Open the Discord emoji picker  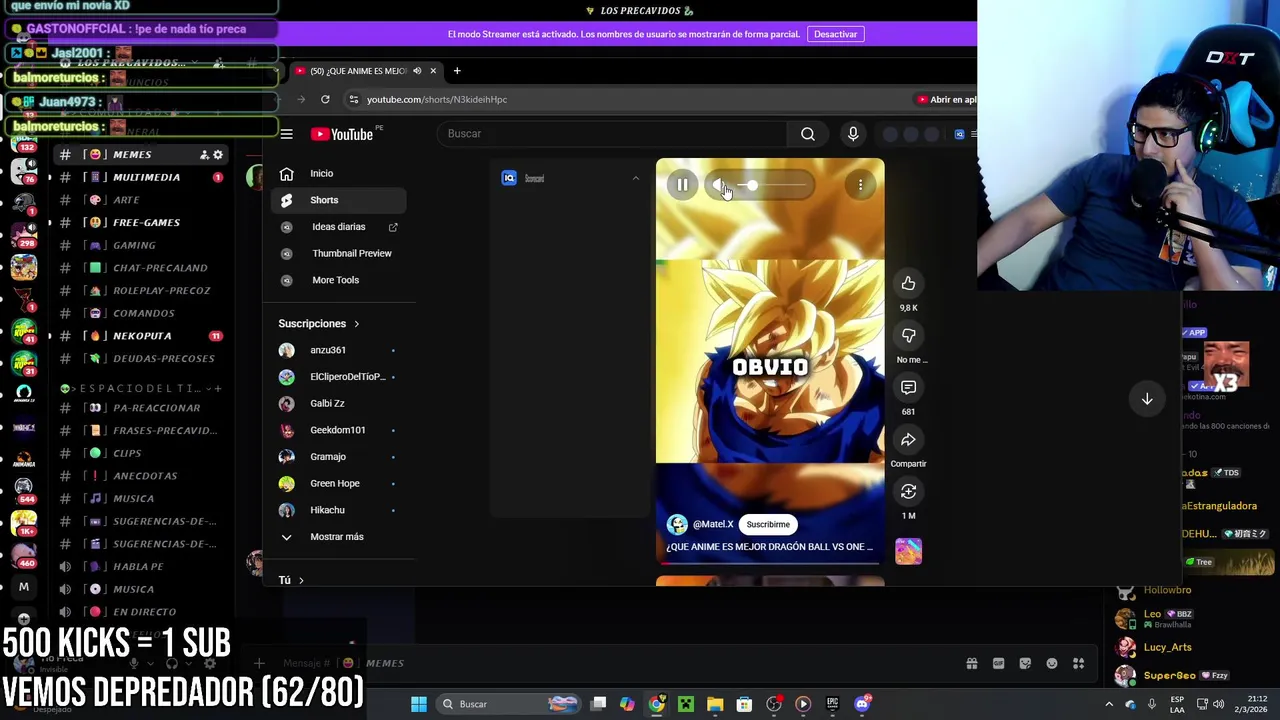point(1051,664)
